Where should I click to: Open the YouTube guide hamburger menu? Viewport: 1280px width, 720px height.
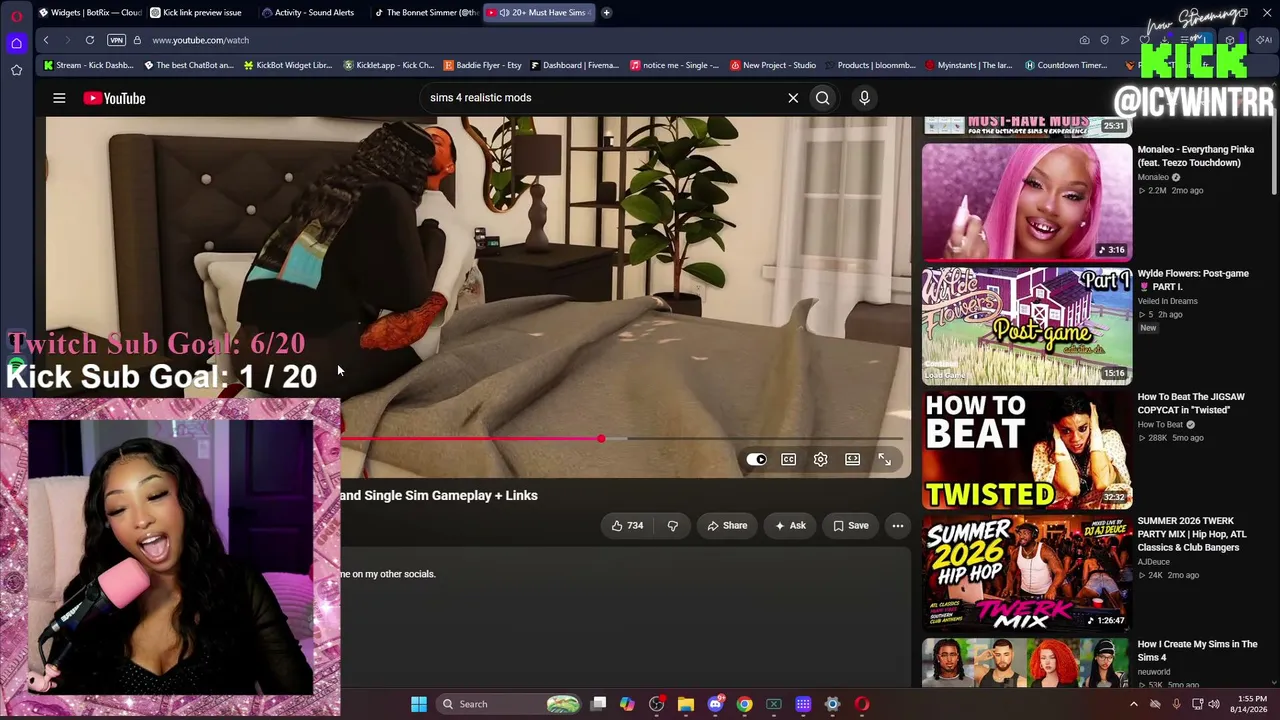[x=59, y=98]
